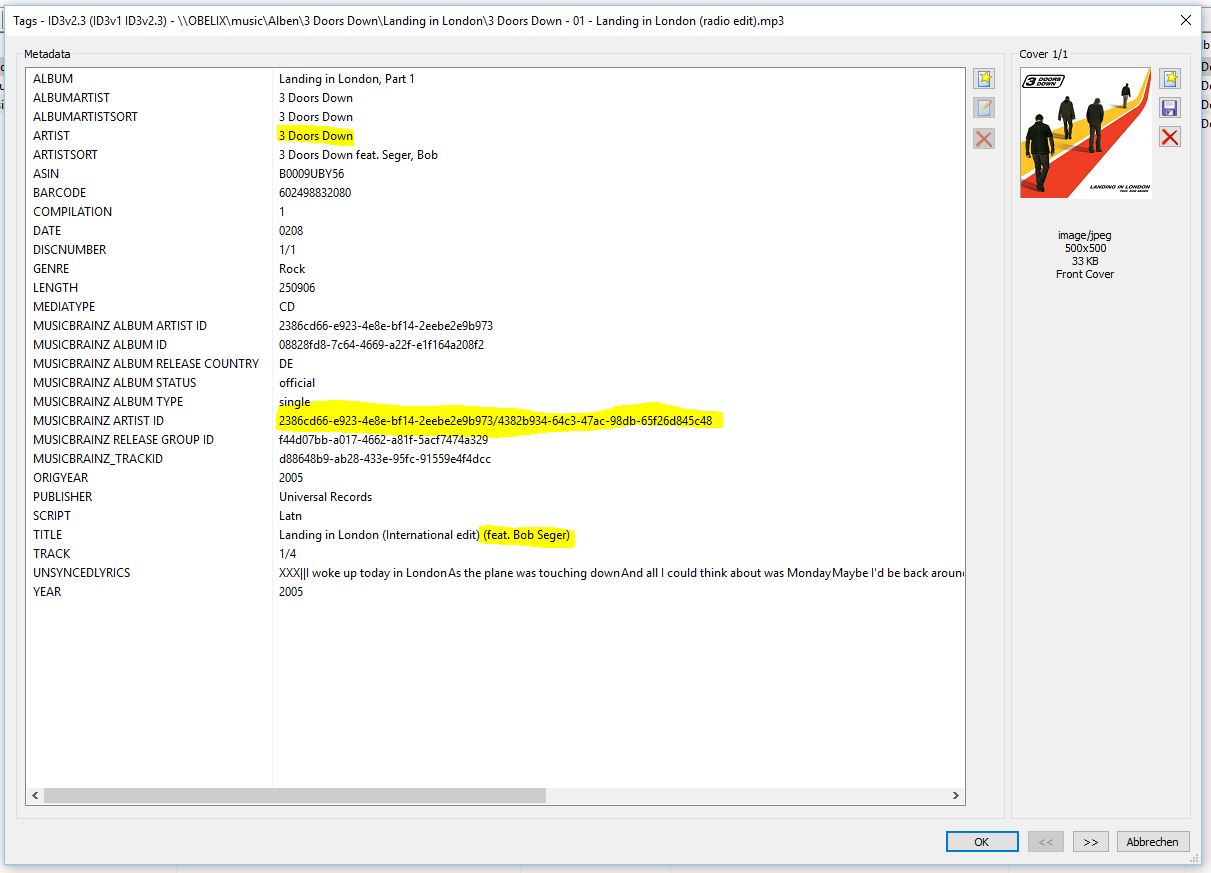Viewport: 1211px width, 873px height.
Task: Remove the selected metadata field
Action: (984, 138)
